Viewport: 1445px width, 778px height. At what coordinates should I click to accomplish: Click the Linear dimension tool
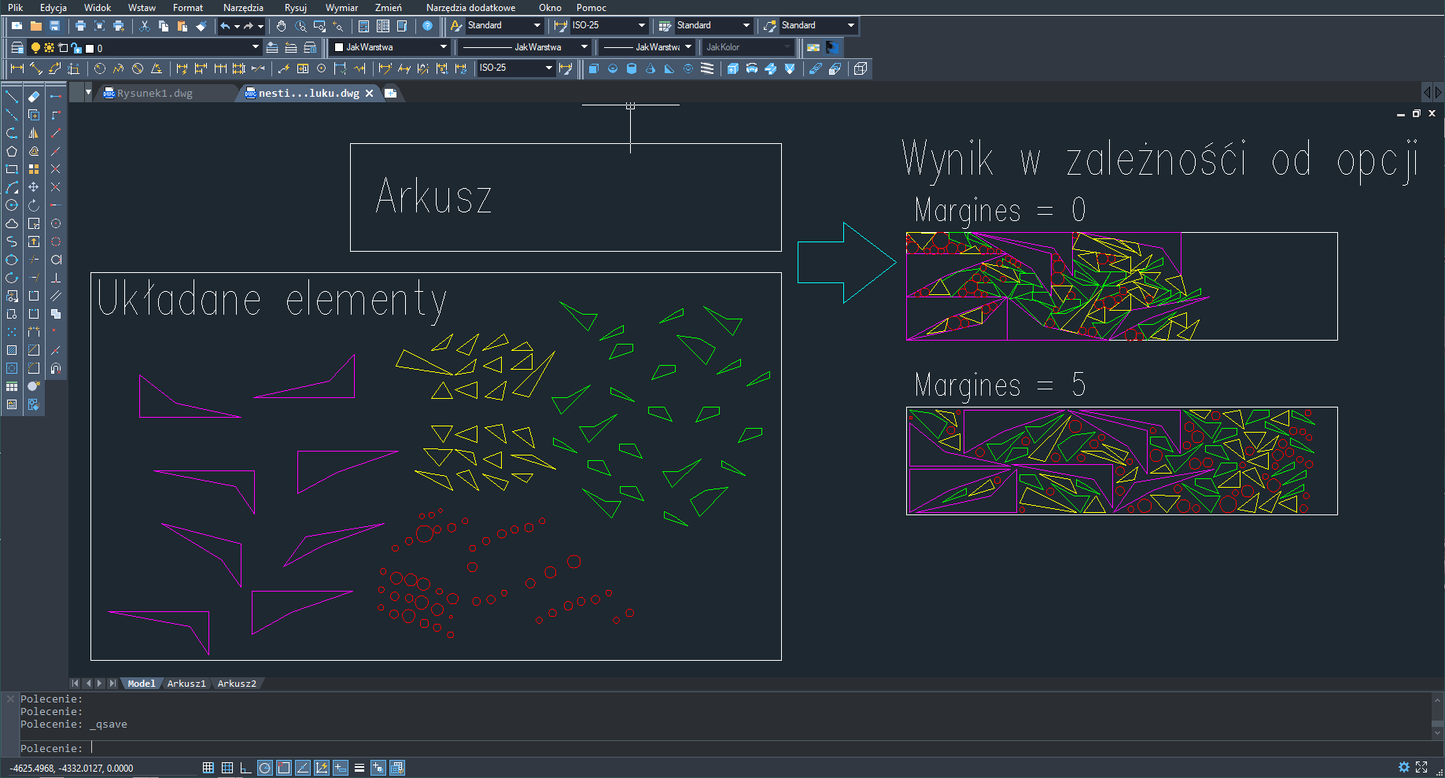pos(16,69)
